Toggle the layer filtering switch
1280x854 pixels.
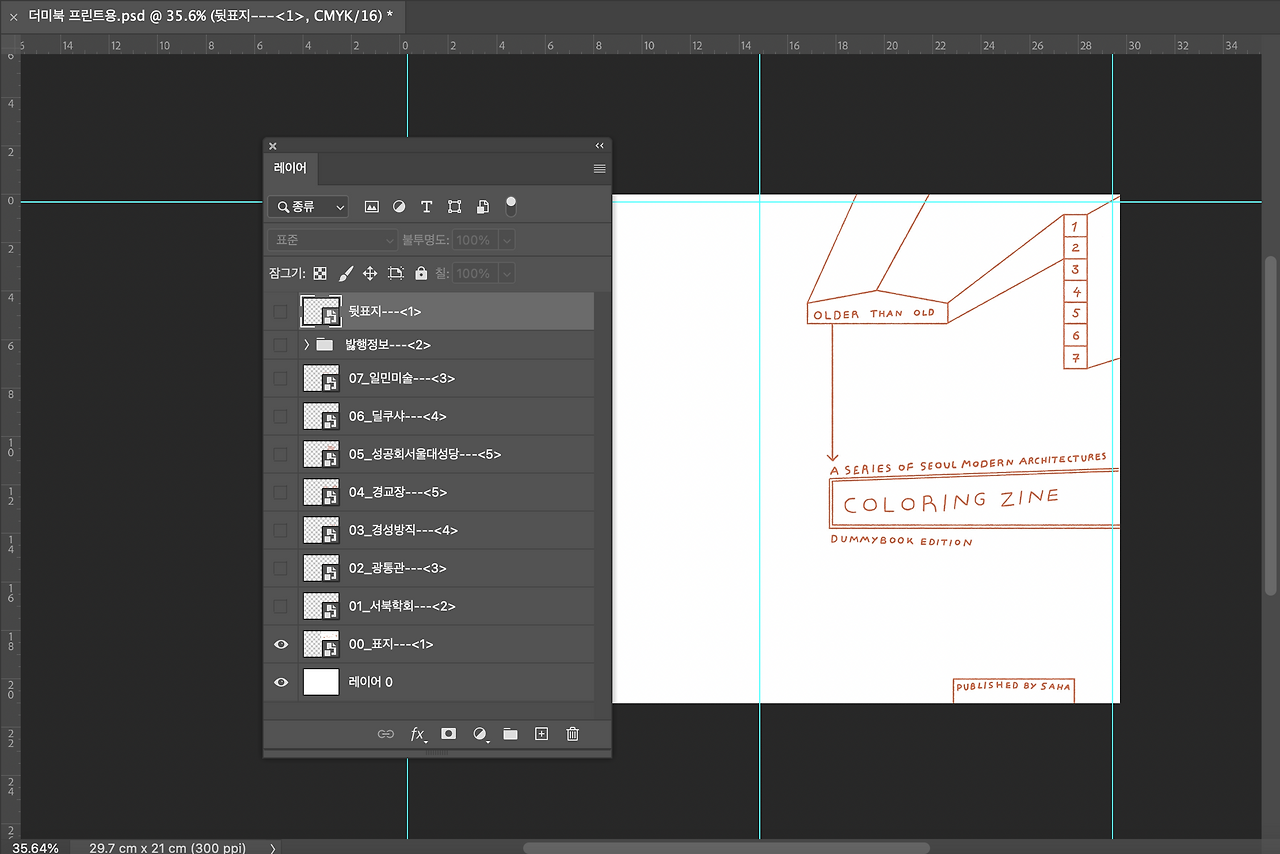click(x=511, y=206)
